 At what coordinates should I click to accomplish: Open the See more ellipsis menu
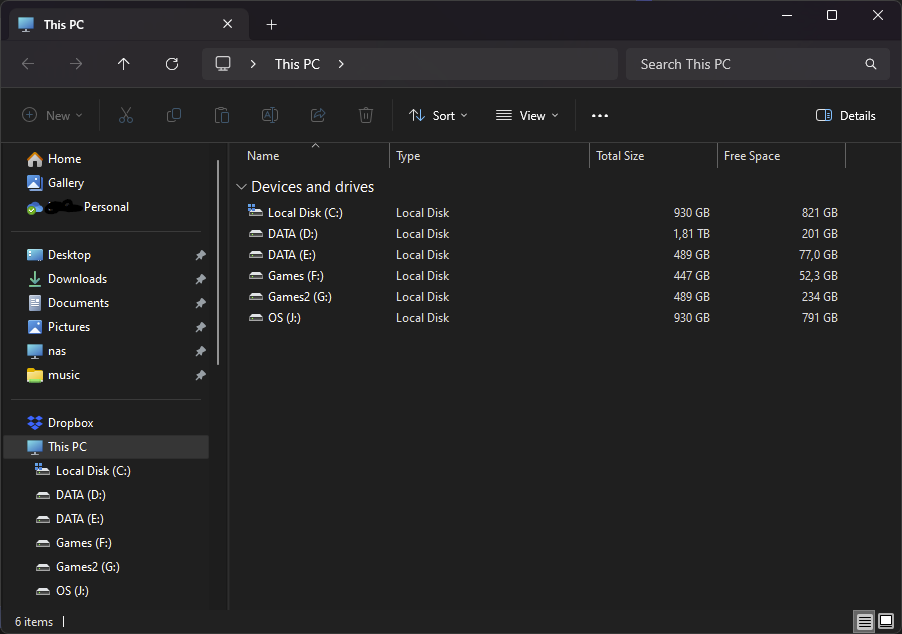click(x=600, y=116)
